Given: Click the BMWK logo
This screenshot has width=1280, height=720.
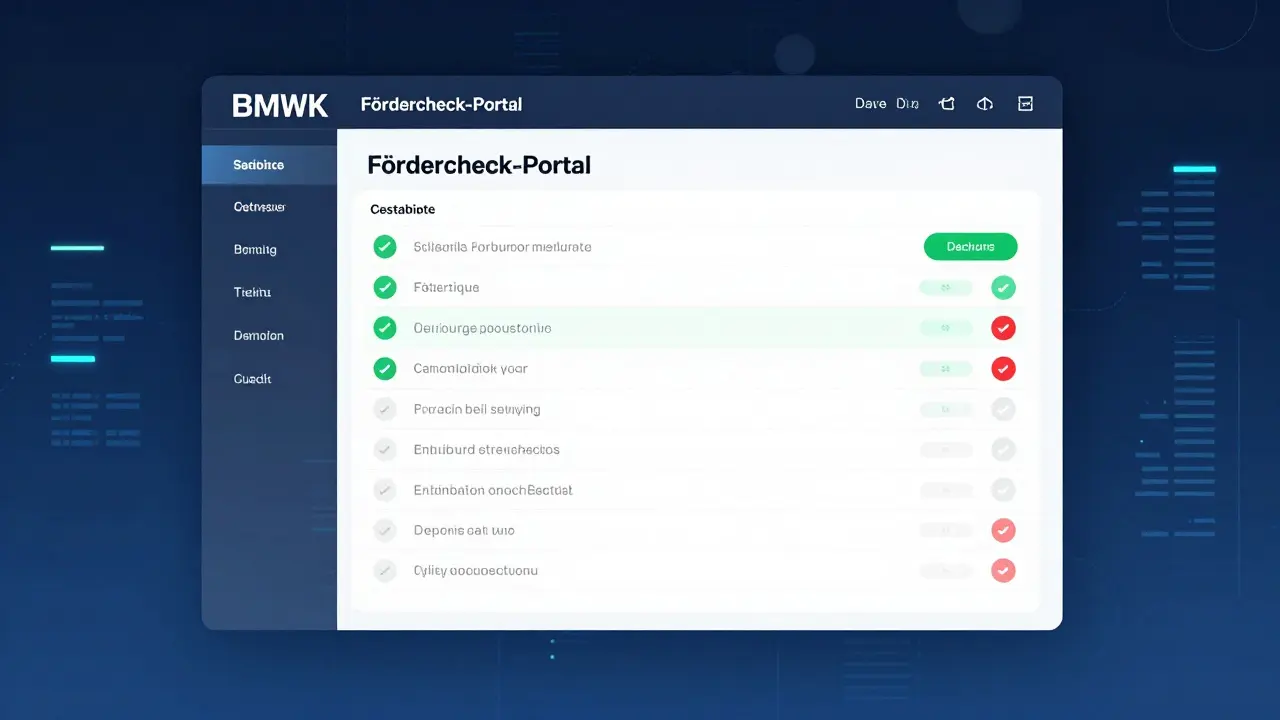Looking at the screenshot, I should coord(280,105).
